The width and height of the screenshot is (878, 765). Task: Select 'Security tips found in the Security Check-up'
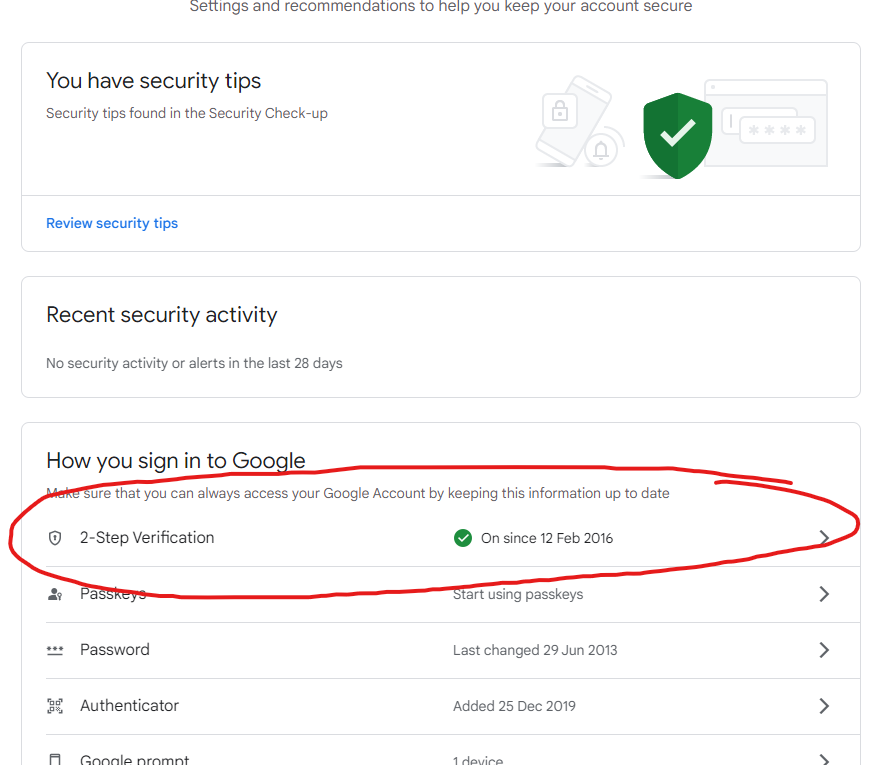tap(186, 113)
